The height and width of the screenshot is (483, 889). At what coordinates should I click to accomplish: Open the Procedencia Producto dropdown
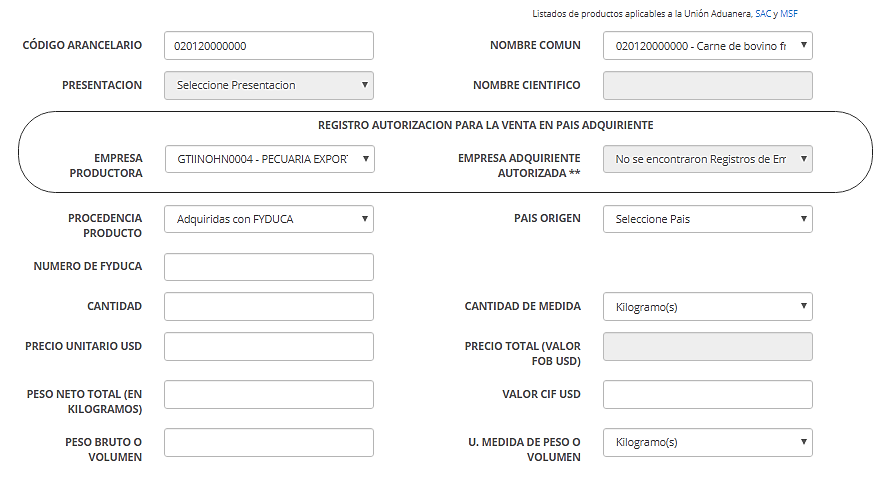pyautogui.click(x=269, y=219)
